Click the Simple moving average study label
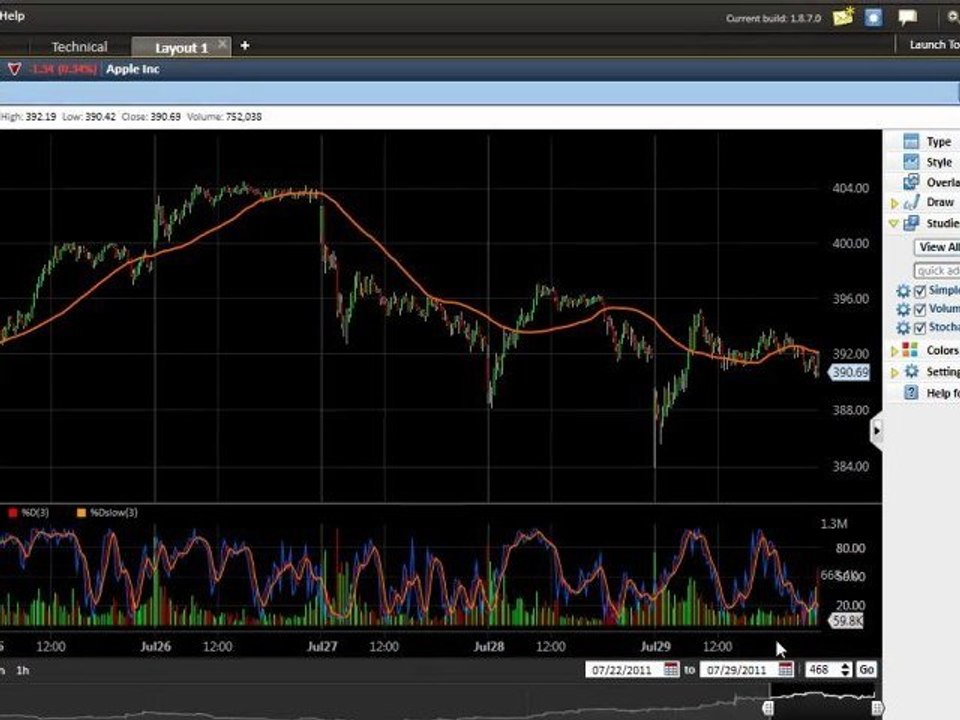 point(944,290)
